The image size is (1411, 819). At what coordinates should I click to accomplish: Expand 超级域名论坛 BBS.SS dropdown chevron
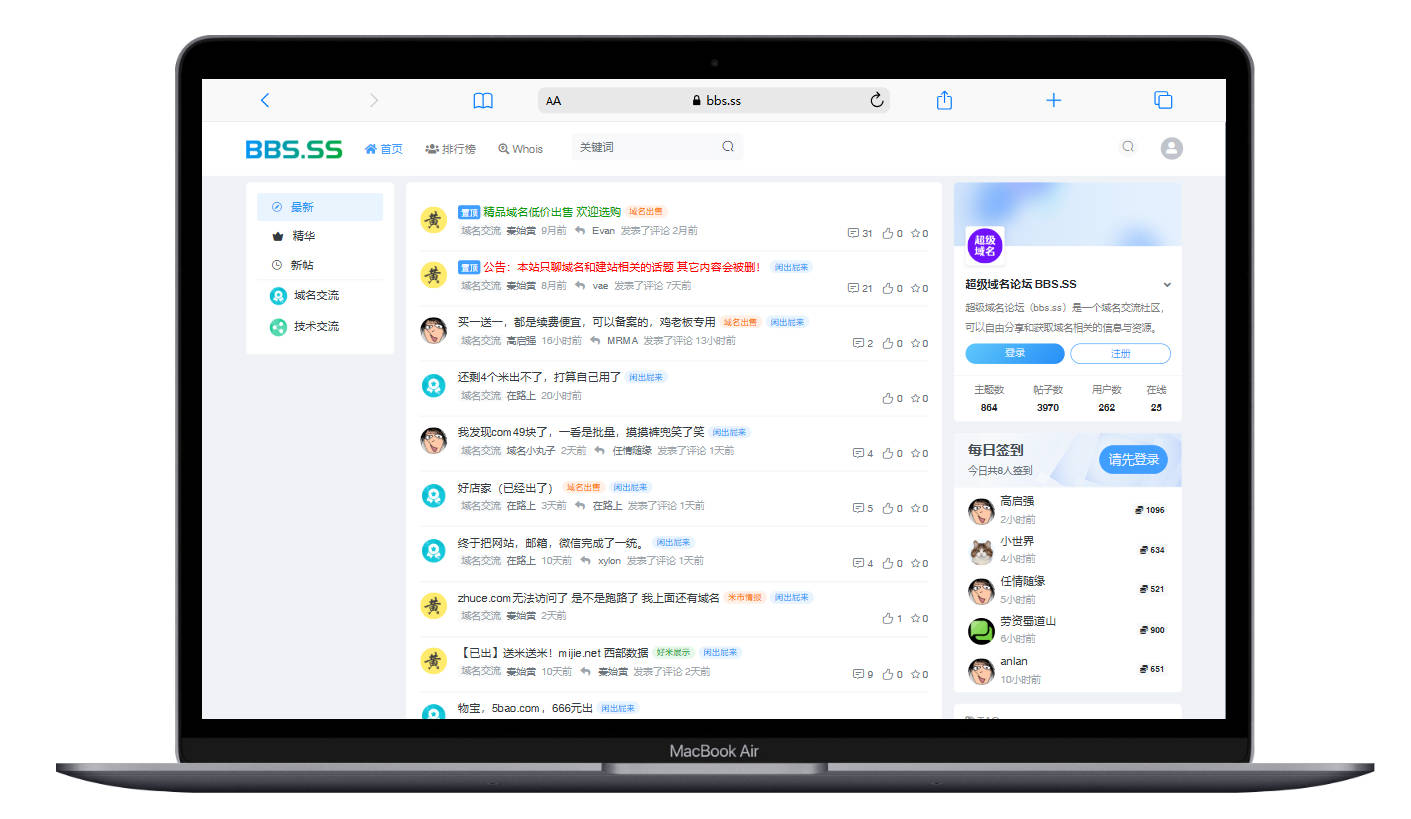1167,285
